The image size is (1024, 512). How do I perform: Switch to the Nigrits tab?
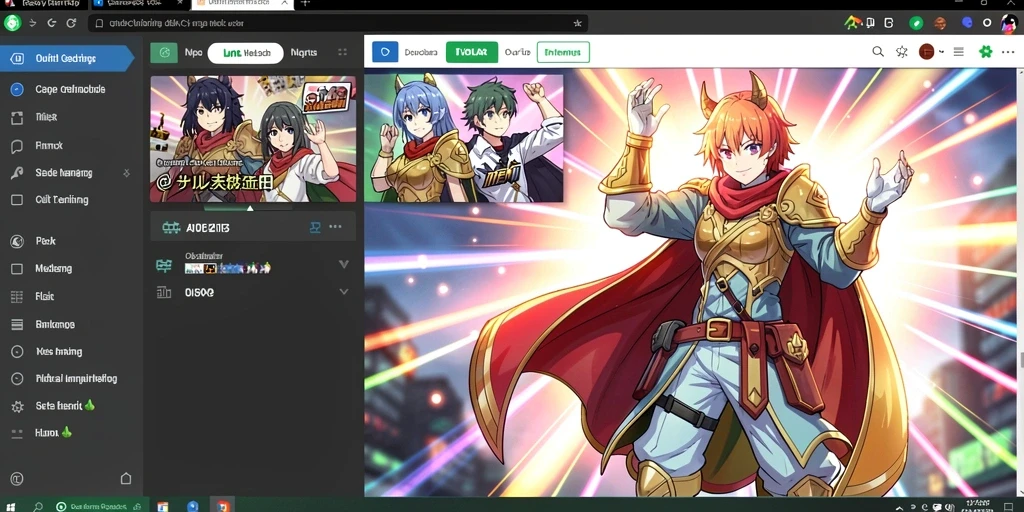(304, 53)
